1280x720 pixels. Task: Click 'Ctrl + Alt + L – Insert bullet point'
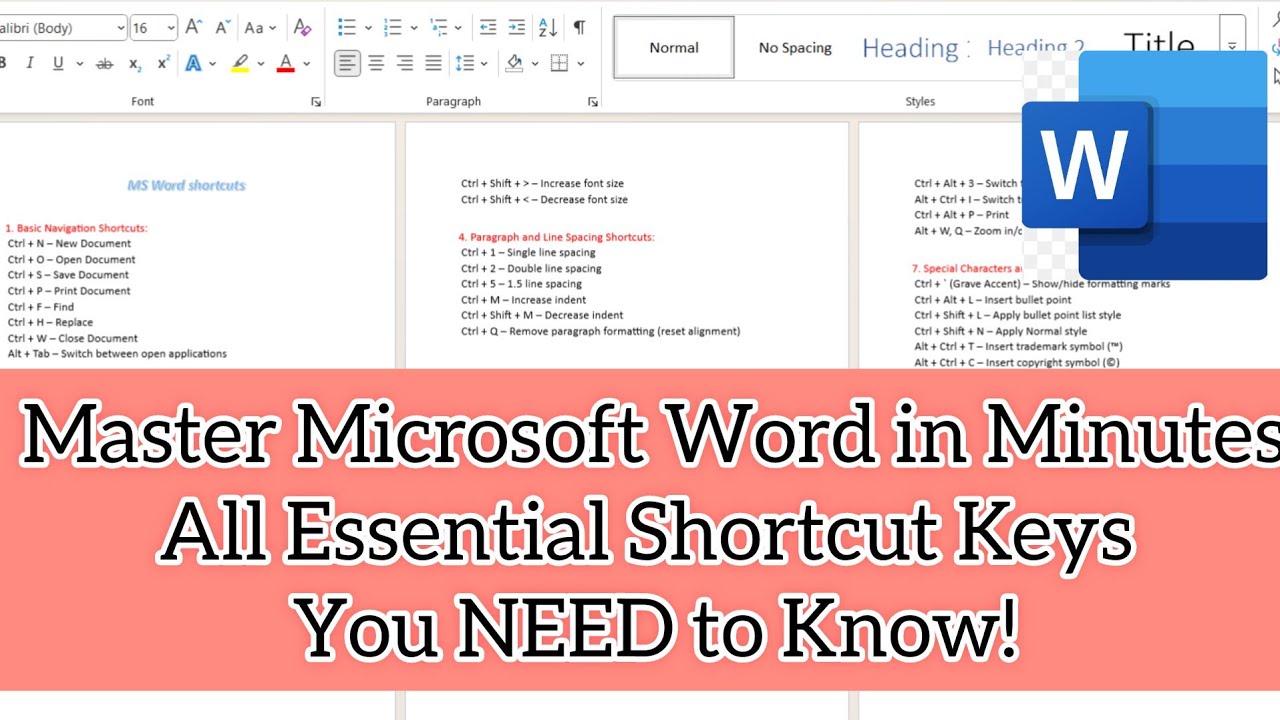click(992, 299)
